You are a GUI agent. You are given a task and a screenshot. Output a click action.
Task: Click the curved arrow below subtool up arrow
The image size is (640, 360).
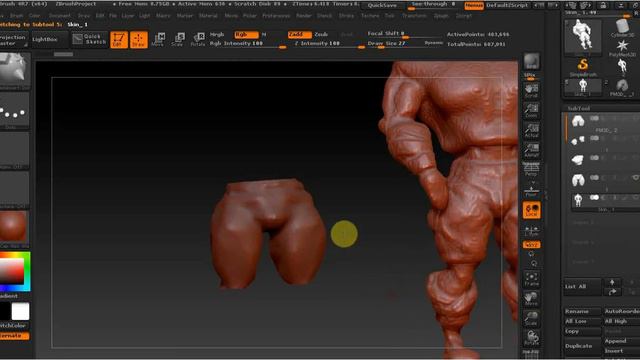coord(612,292)
